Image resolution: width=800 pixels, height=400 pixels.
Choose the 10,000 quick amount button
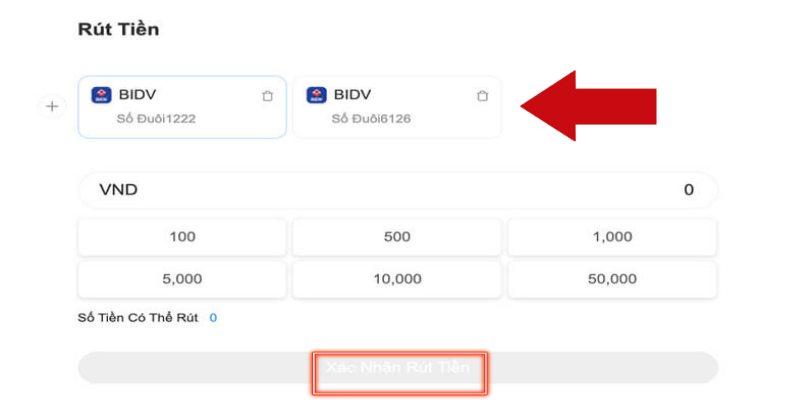click(x=397, y=279)
